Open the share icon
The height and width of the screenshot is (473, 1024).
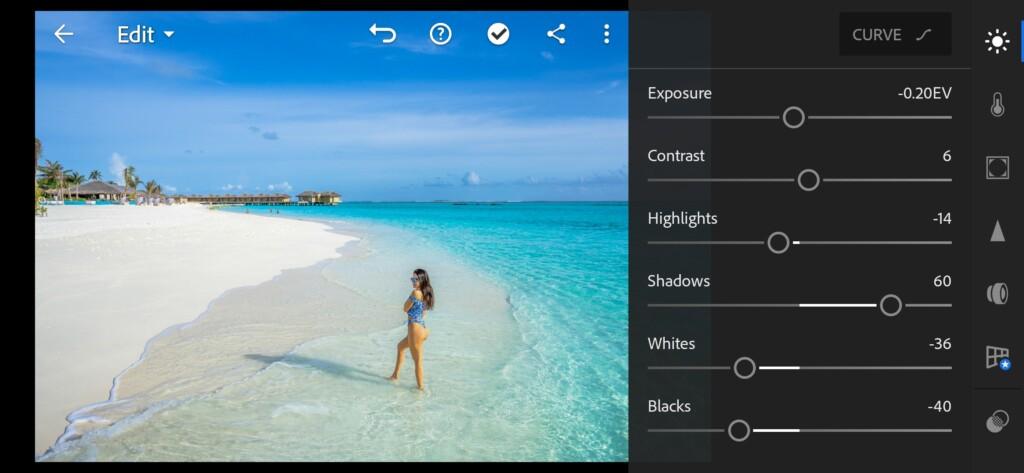pyautogui.click(x=556, y=34)
